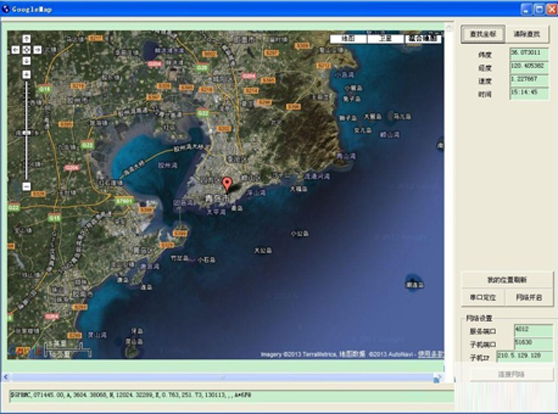The width and height of the screenshot is (558, 414).
Task: Click the 经度 label
Action: pos(485,68)
